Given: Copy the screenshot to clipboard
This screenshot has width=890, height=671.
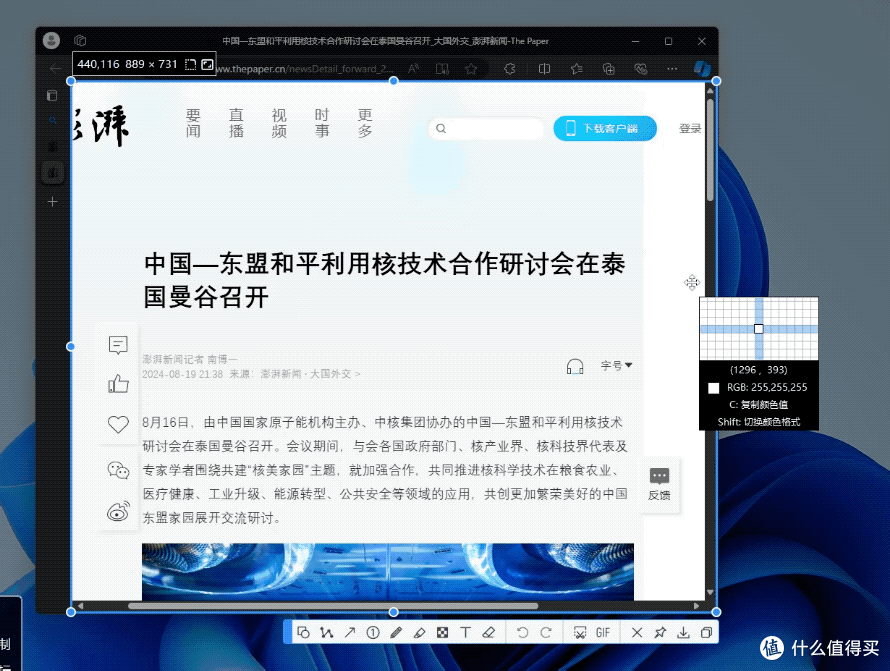Looking at the screenshot, I should (x=706, y=632).
